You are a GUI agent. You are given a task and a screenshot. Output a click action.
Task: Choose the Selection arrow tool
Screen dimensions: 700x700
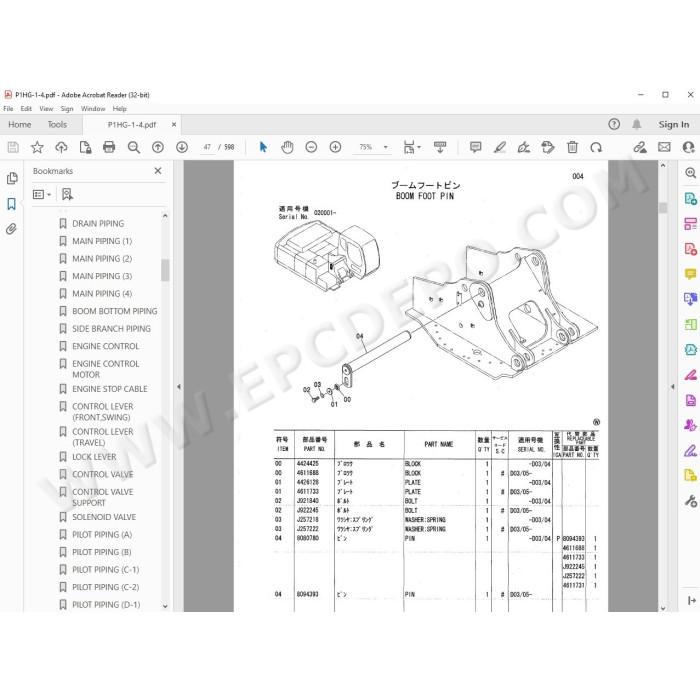coord(263,147)
